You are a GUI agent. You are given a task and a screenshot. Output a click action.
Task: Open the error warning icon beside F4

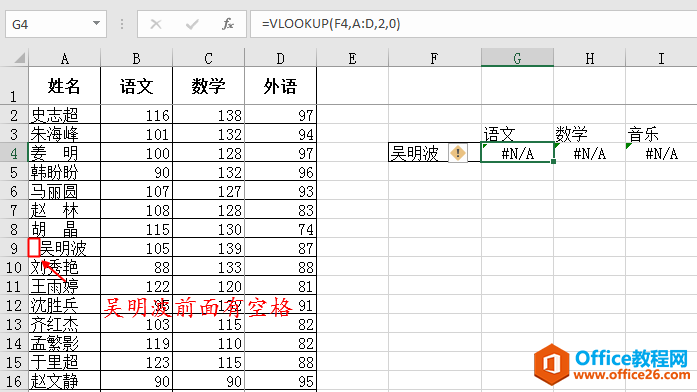pyautogui.click(x=458, y=153)
